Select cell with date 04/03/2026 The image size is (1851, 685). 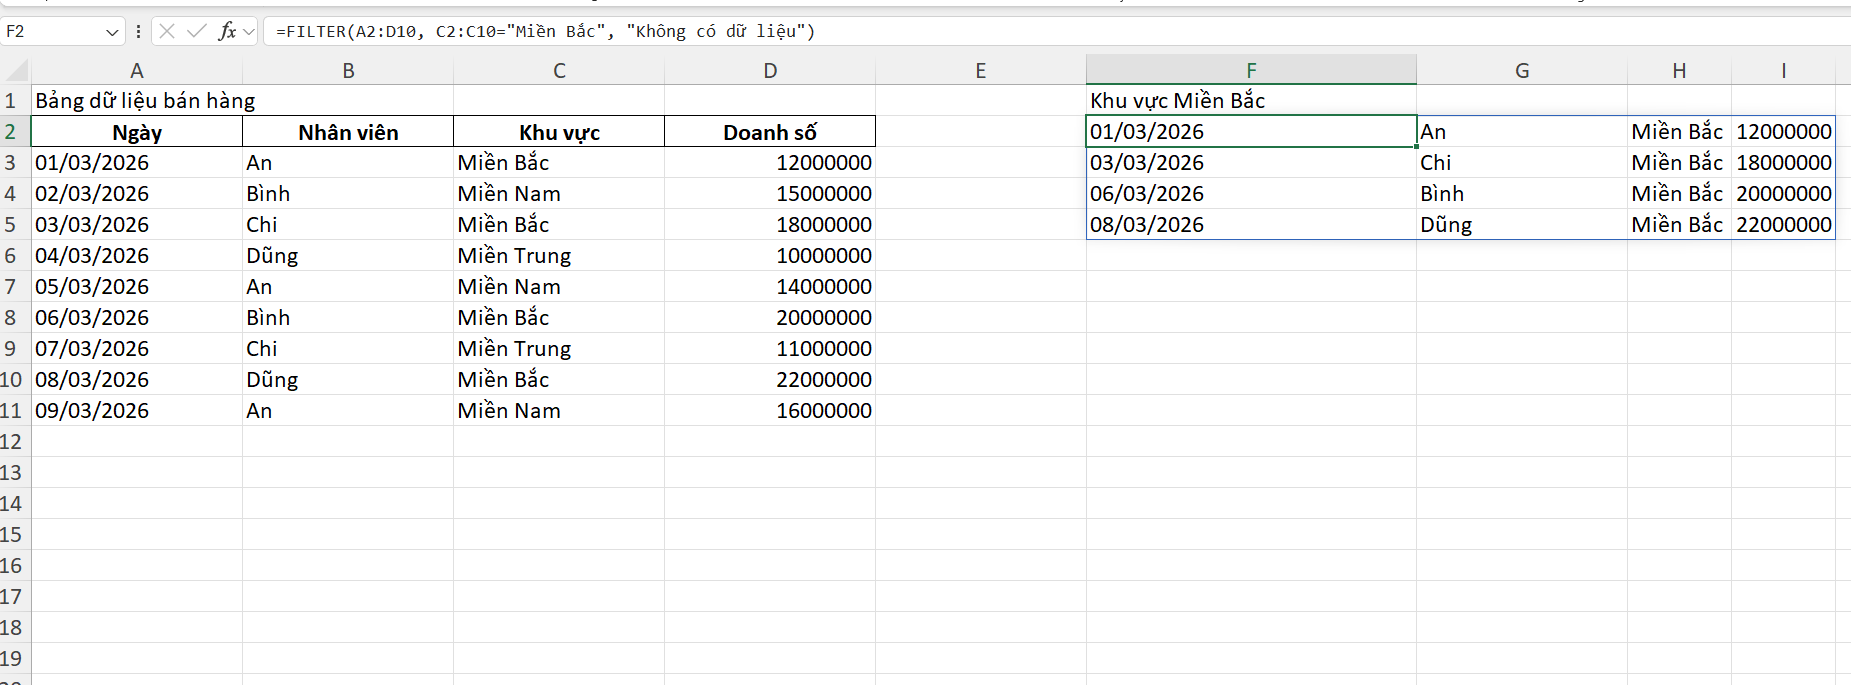coord(137,256)
